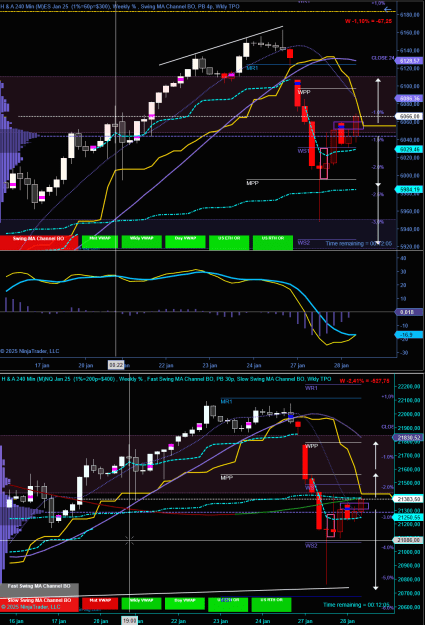This screenshot has width=425, height=625.
Task: Select the pink rectangle drawing on ES chart
Action: tap(324, 163)
